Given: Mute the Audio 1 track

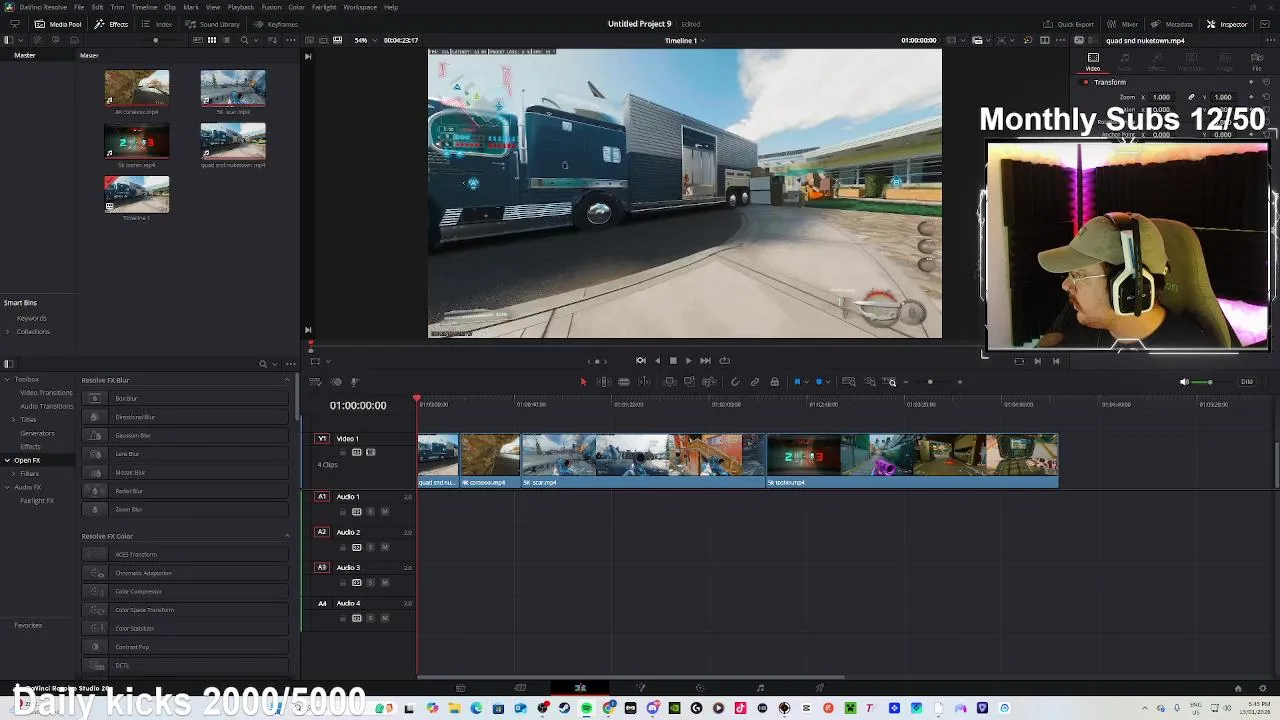Looking at the screenshot, I should click(x=385, y=512).
